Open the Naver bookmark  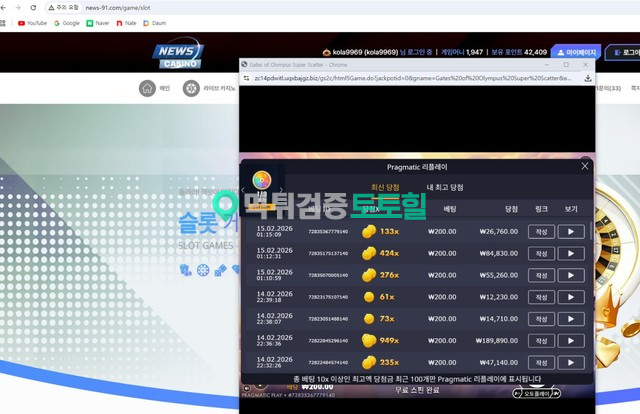point(97,22)
